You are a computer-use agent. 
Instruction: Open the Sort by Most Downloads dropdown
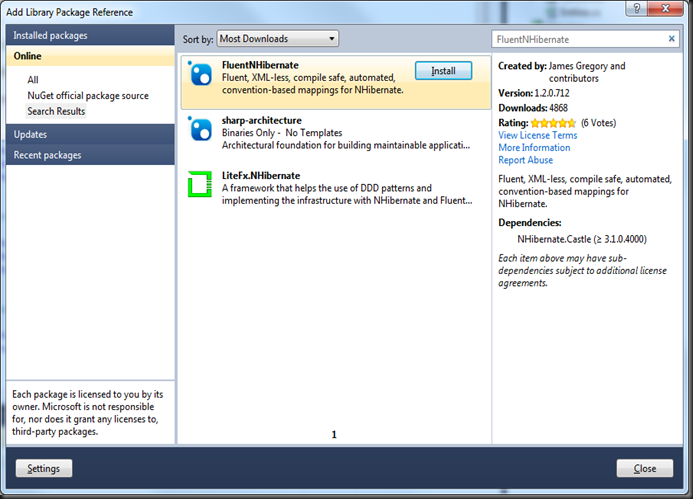278,39
